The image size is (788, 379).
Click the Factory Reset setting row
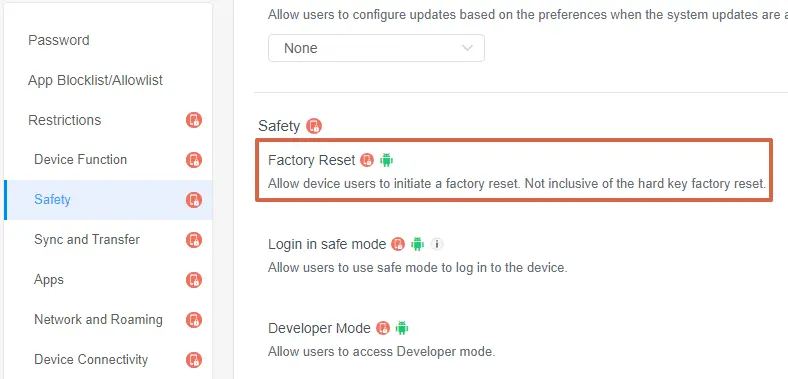[x=514, y=170]
